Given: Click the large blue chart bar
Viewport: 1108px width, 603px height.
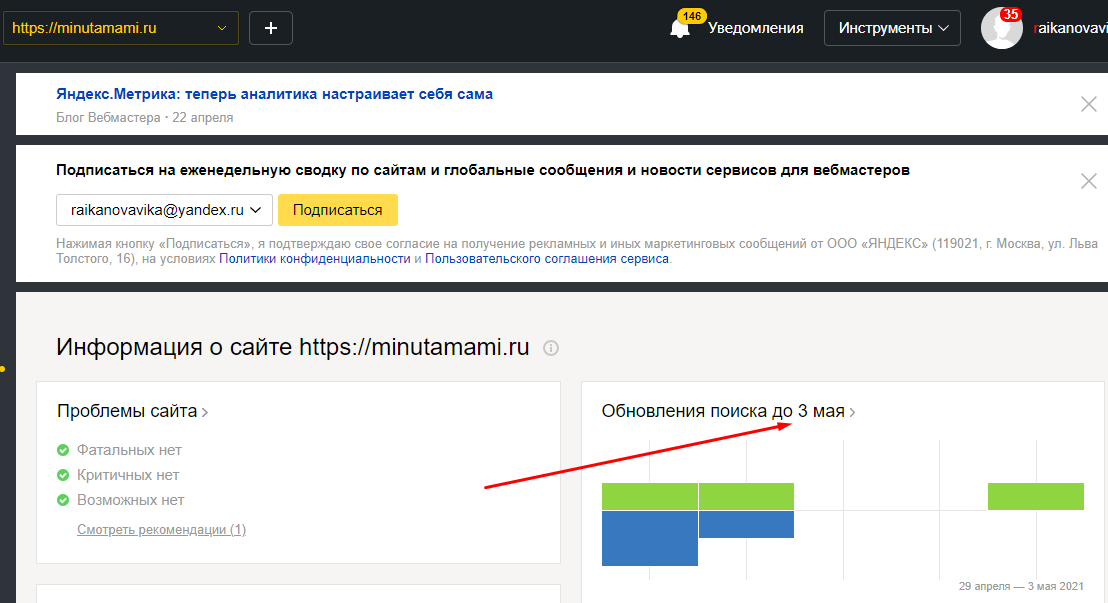Looking at the screenshot, I should [649, 538].
